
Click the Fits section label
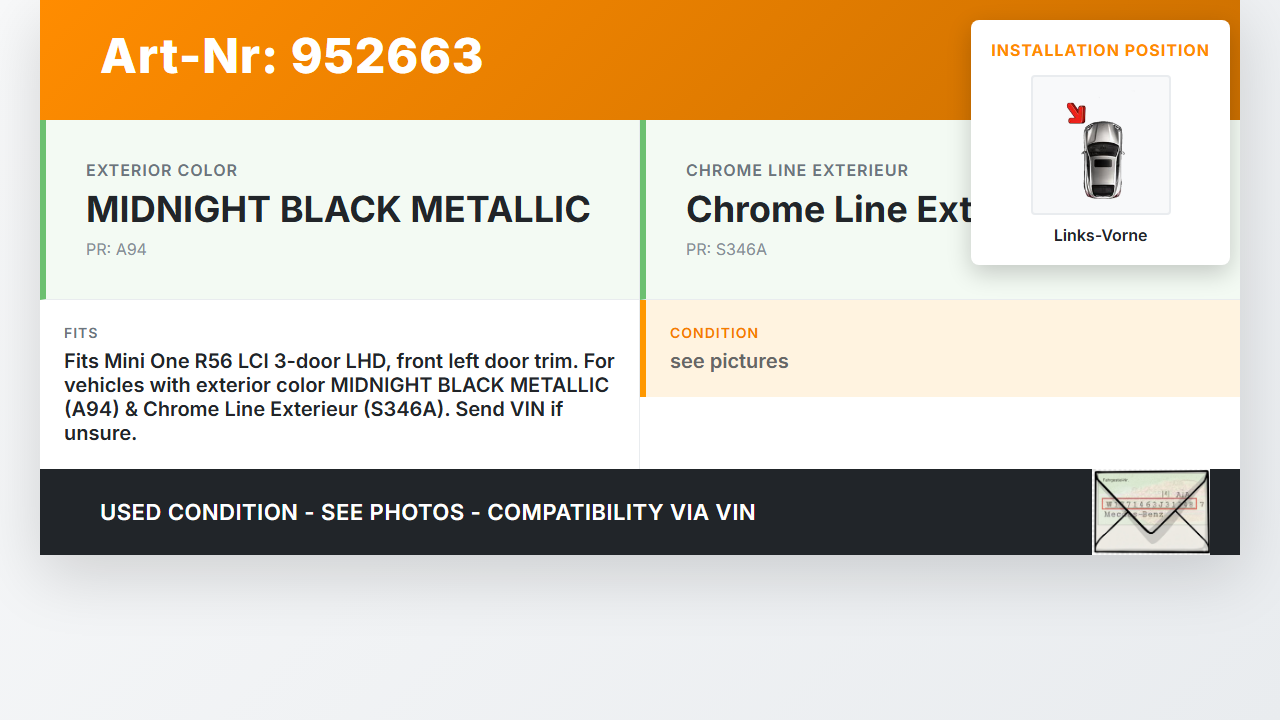[81, 333]
